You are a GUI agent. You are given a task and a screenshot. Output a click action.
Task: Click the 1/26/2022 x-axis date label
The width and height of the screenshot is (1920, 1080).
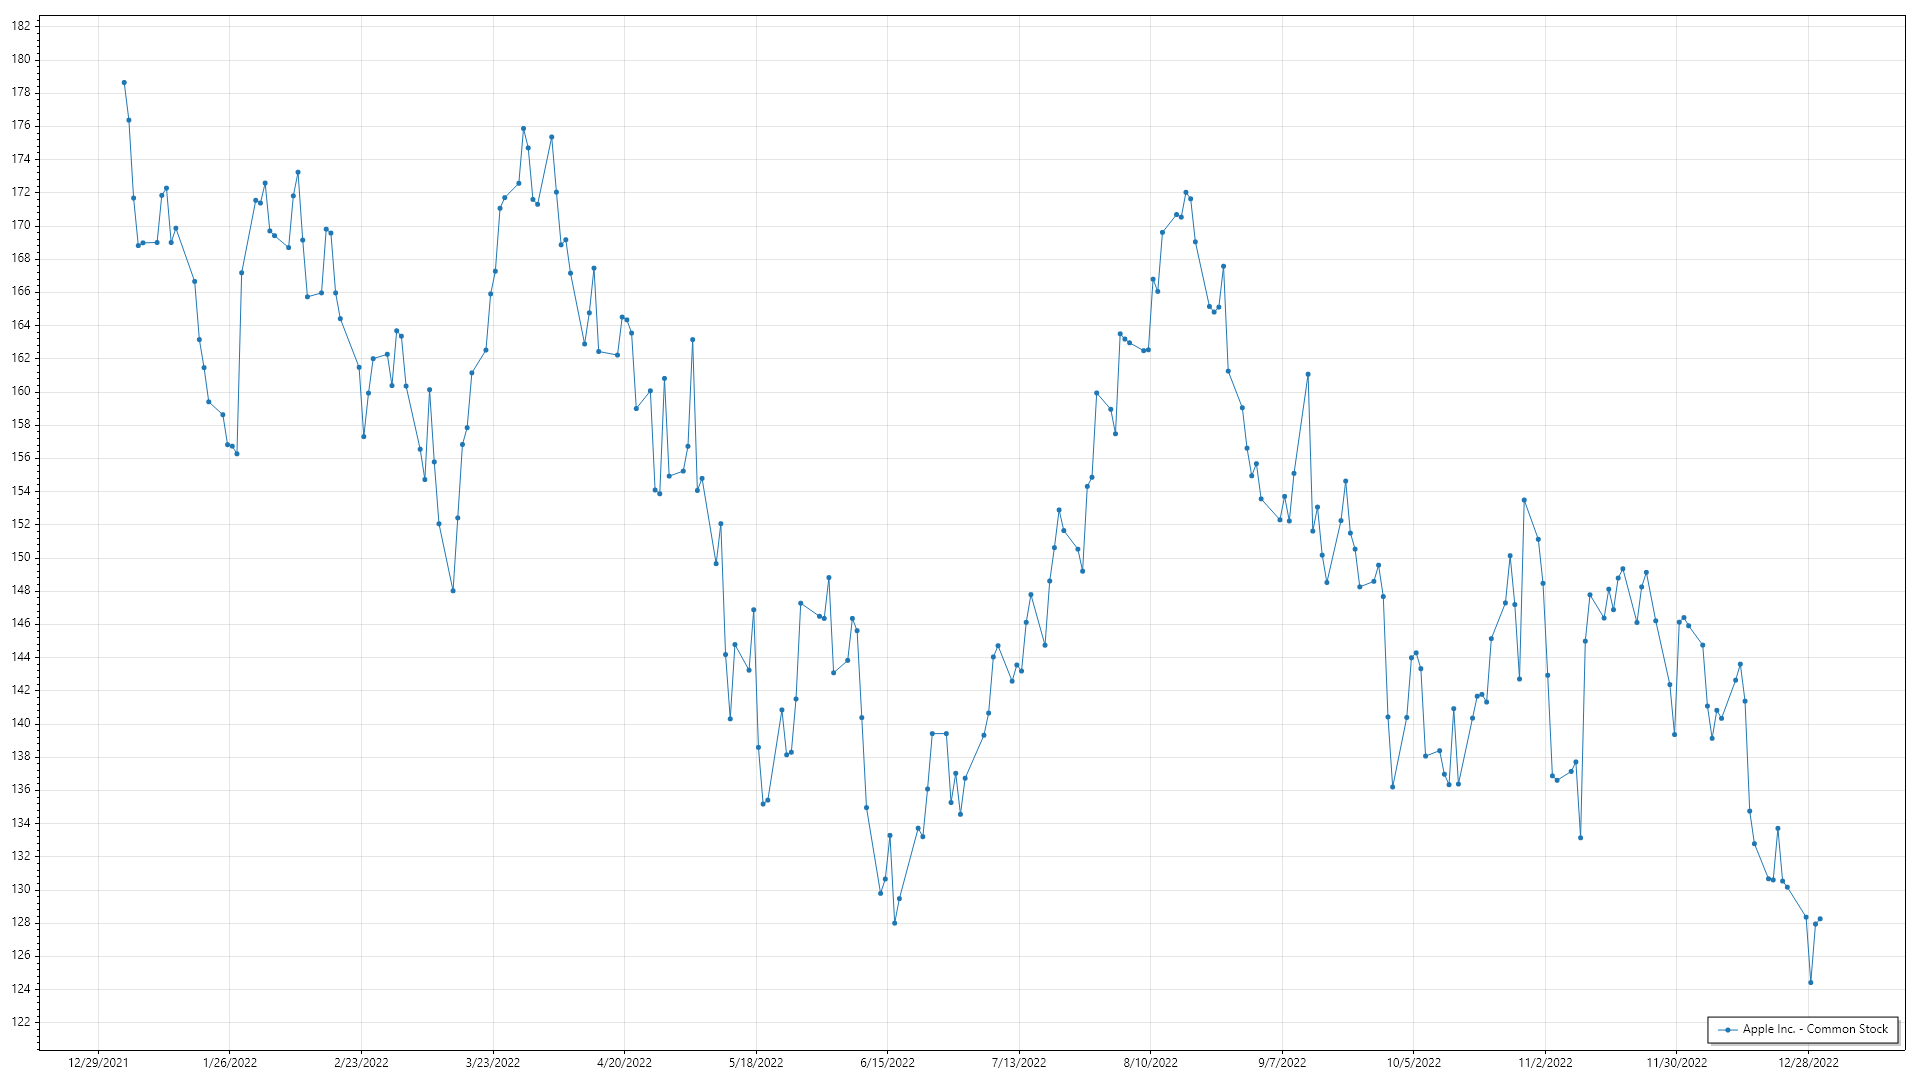[230, 1062]
